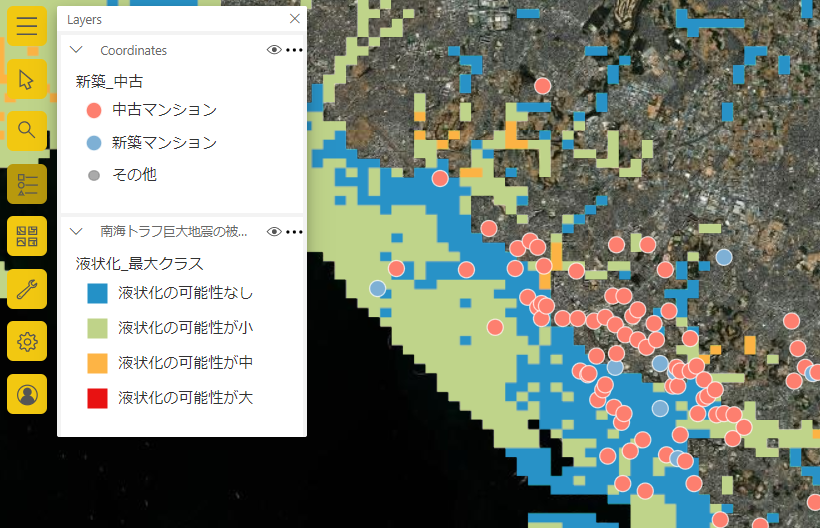Screen dimensions: 820x528
Task: Click the Layers panel title
Action: (x=84, y=20)
